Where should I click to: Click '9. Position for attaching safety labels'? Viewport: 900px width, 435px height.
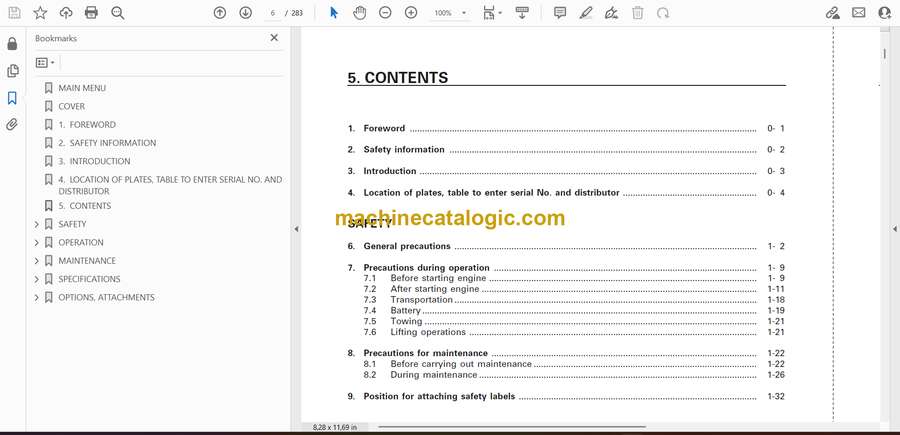click(x=566, y=397)
